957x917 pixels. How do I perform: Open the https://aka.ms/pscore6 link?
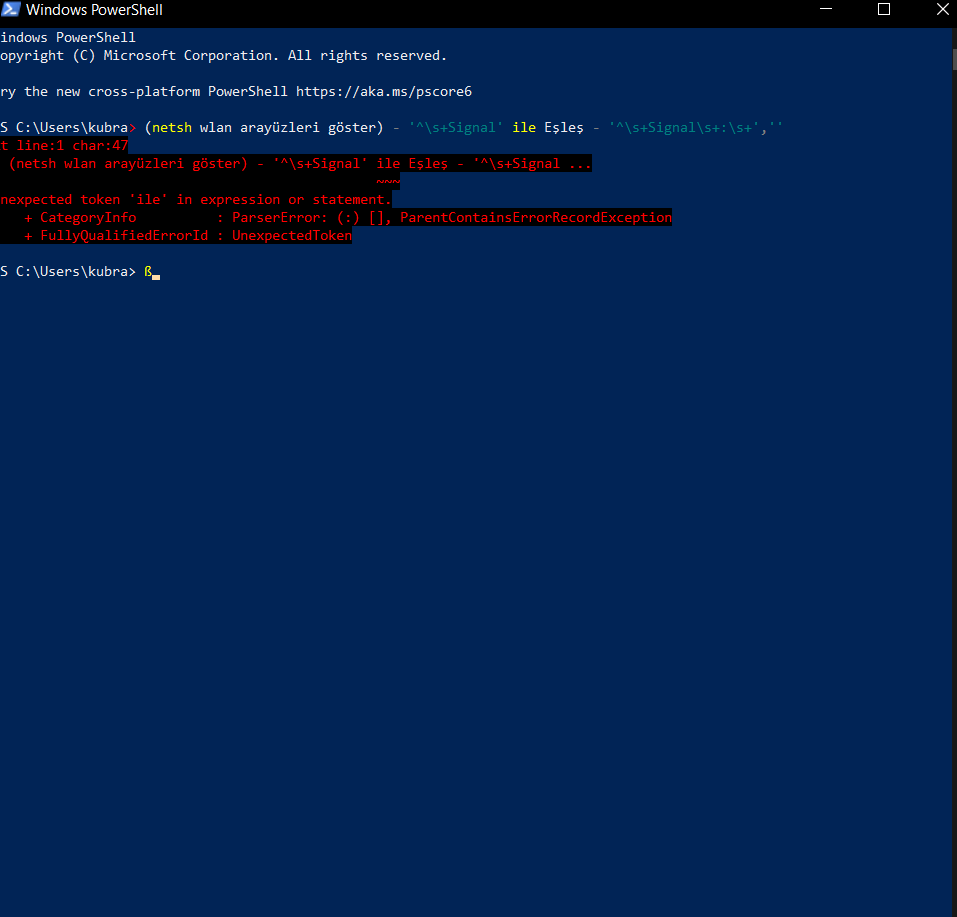click(x=383, y=91)
